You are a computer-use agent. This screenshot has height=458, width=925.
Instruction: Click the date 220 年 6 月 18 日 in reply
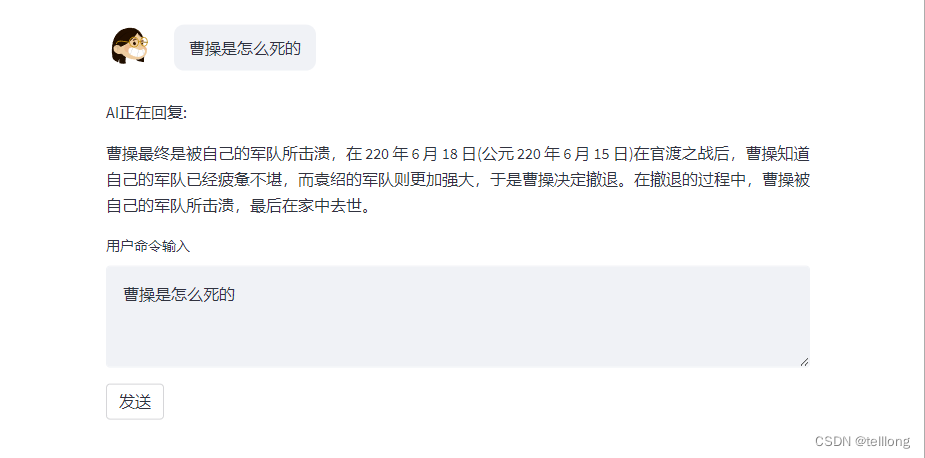click(x=421, y=155)
